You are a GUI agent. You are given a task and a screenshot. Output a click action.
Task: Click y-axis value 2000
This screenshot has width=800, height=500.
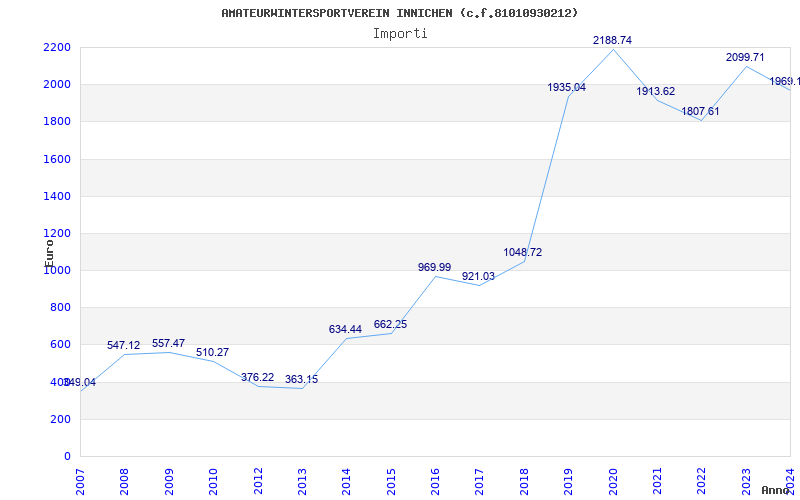[58, 85]
